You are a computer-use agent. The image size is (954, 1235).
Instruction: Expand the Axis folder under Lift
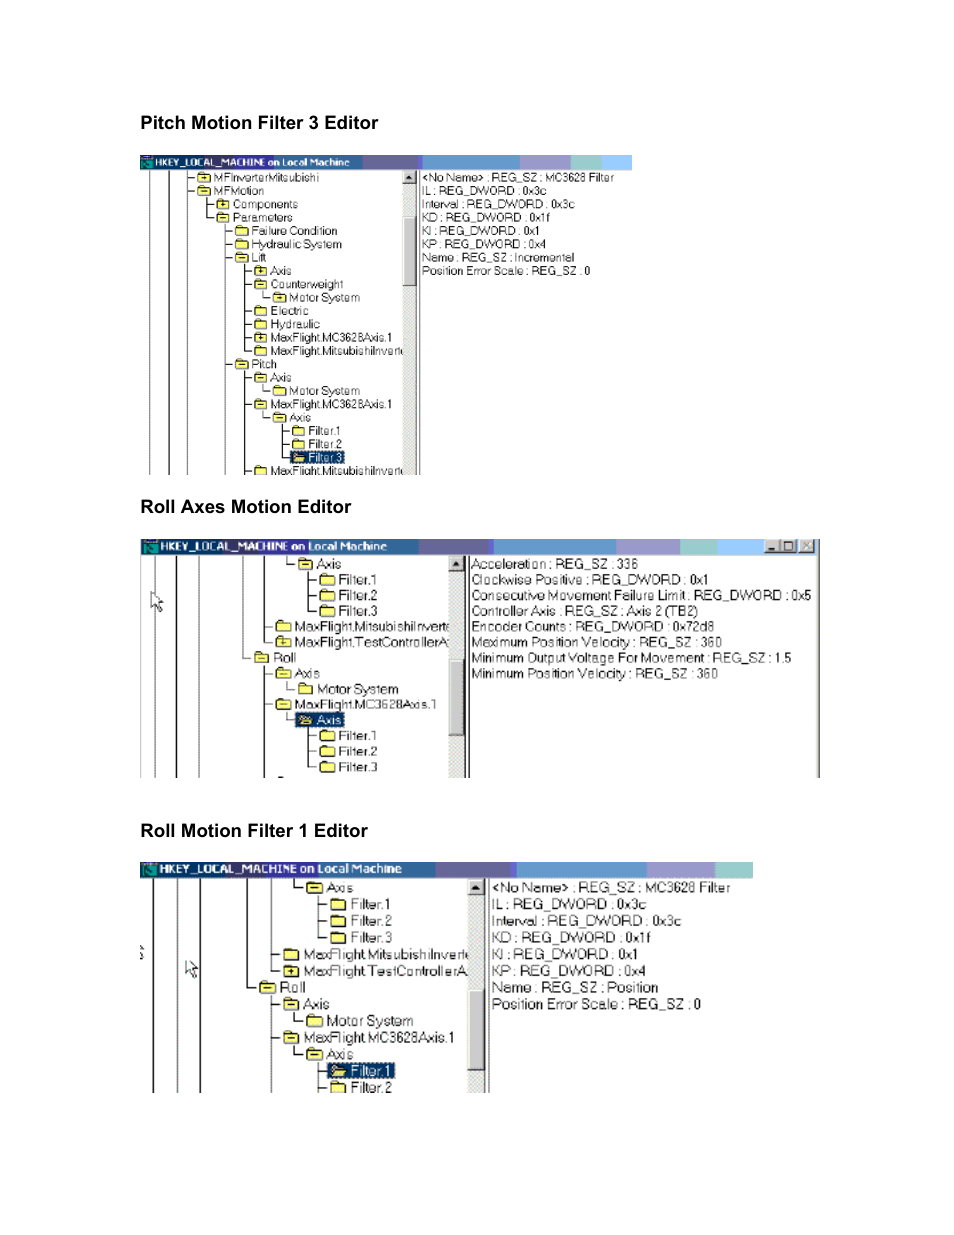tap(261, 271)
